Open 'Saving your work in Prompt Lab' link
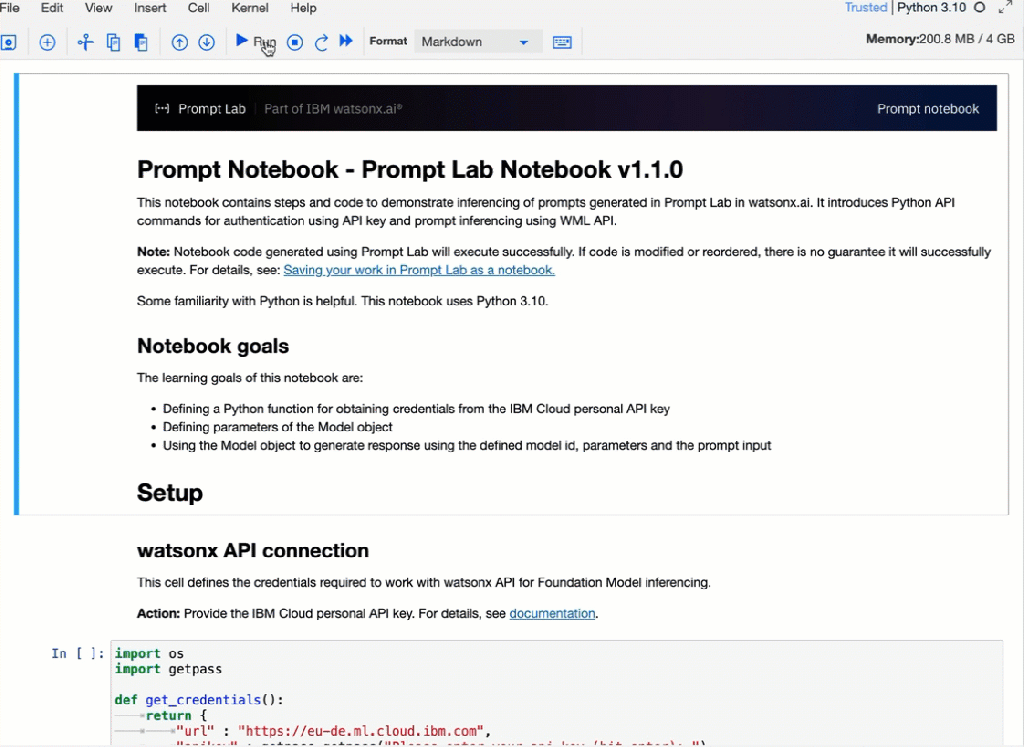 point(419,270)
